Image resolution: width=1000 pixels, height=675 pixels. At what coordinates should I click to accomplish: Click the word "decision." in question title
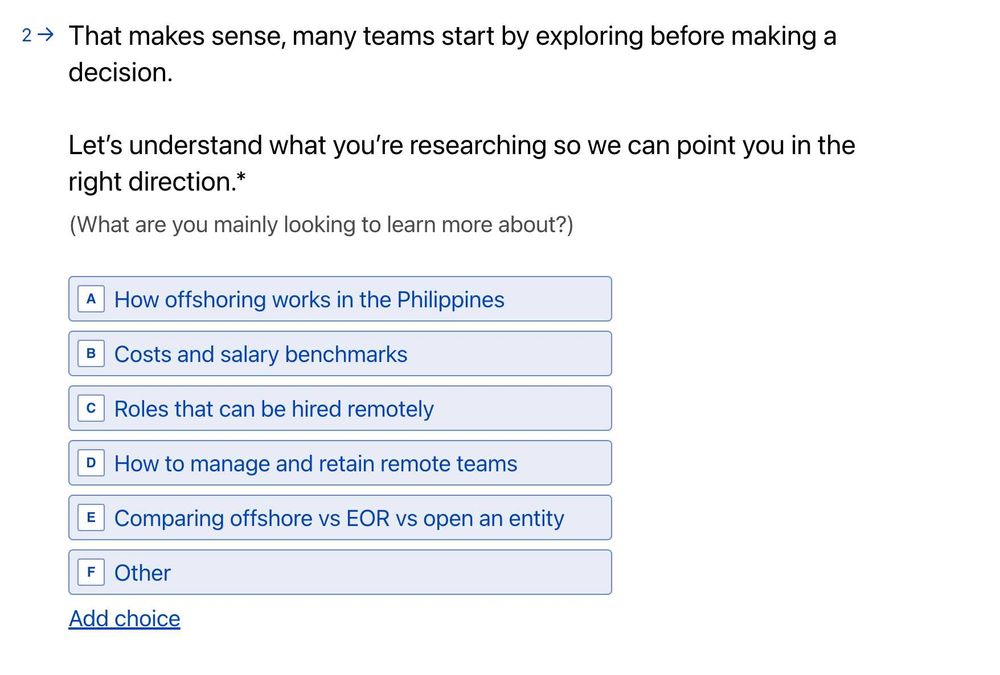coord(120,73)
